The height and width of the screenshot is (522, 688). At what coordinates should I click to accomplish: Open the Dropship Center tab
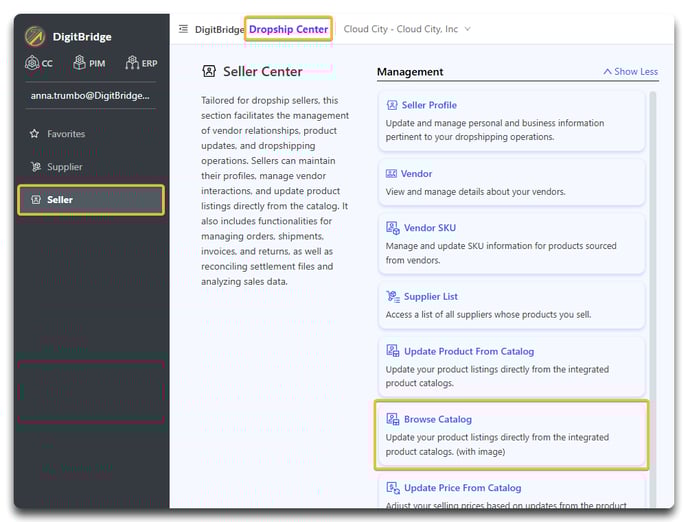[x=288, y=29]
